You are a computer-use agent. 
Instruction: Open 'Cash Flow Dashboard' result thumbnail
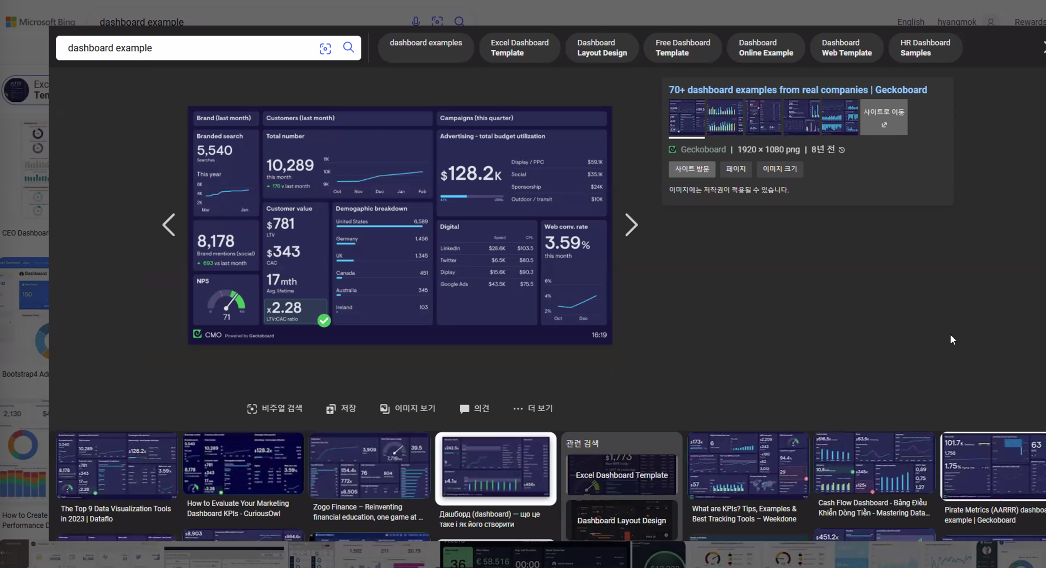(x=875, y=463)
